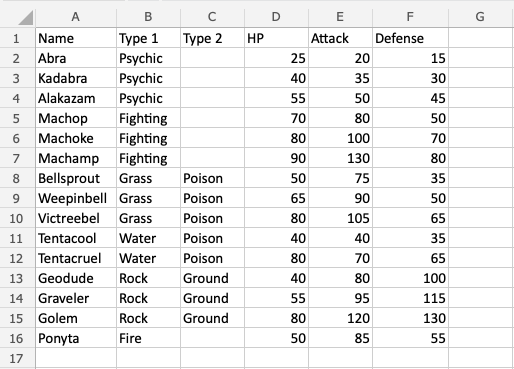Screen dimensions: 514x369
Task: Click Abra's HP value 25
Action: [276, 58]
